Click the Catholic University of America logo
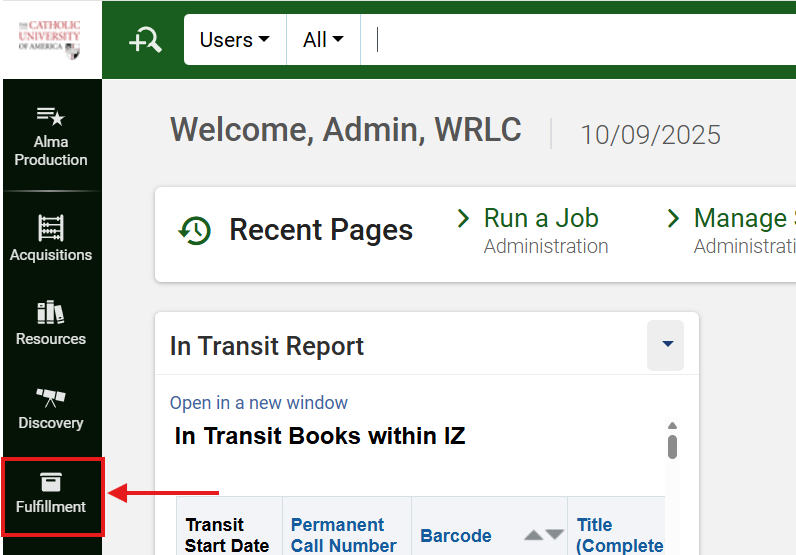 click(x=50, y=39)
